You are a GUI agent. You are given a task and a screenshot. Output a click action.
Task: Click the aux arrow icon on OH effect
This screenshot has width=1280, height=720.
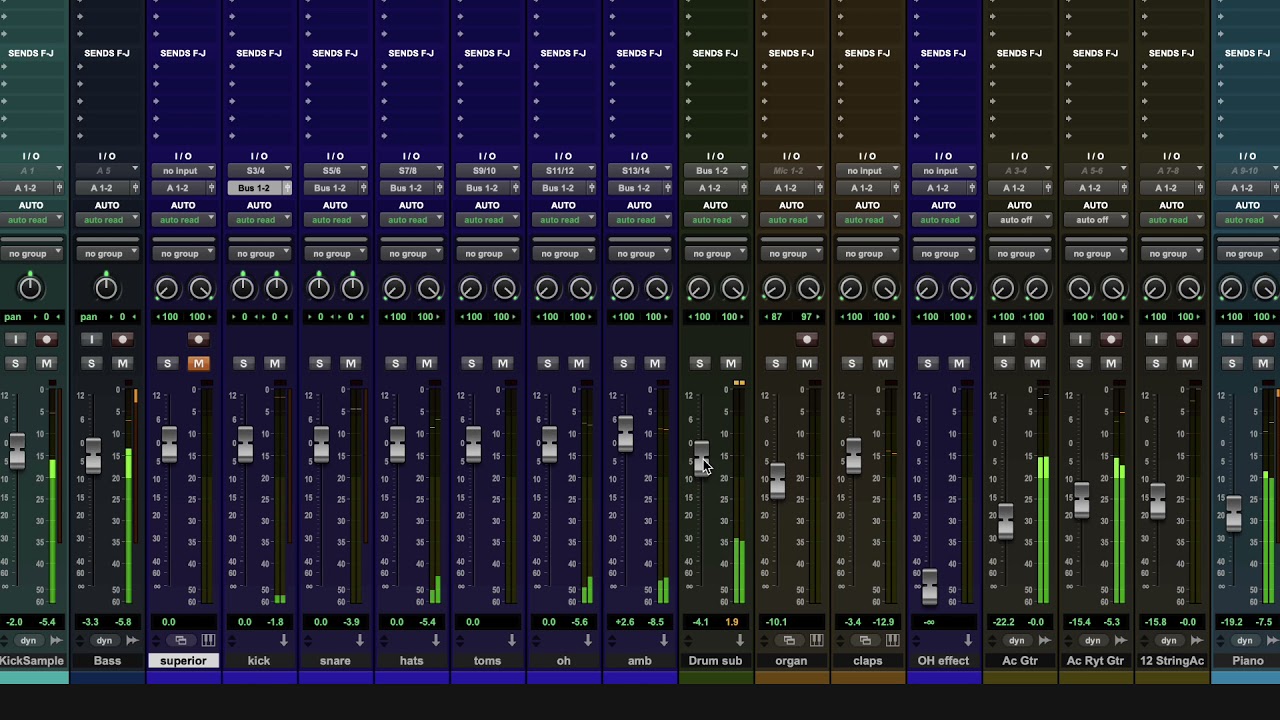[968, 640]
